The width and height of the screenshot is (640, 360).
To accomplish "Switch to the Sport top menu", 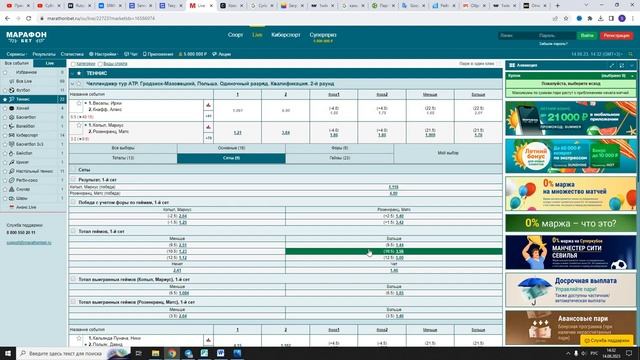I will 235,35.
